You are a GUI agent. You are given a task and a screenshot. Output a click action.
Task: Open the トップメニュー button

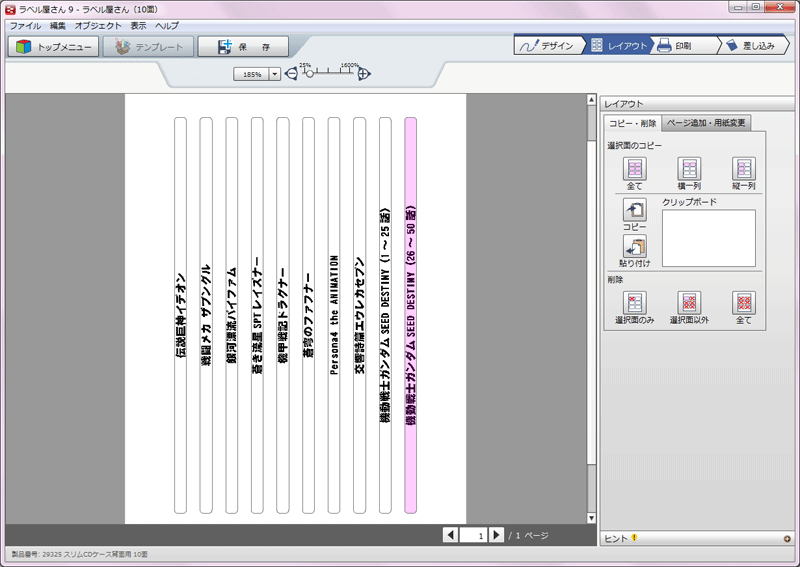point(54,46)
